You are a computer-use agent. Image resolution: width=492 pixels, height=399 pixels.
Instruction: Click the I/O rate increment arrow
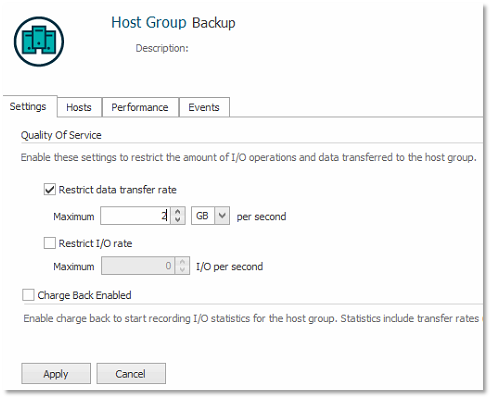click(182, 262)
